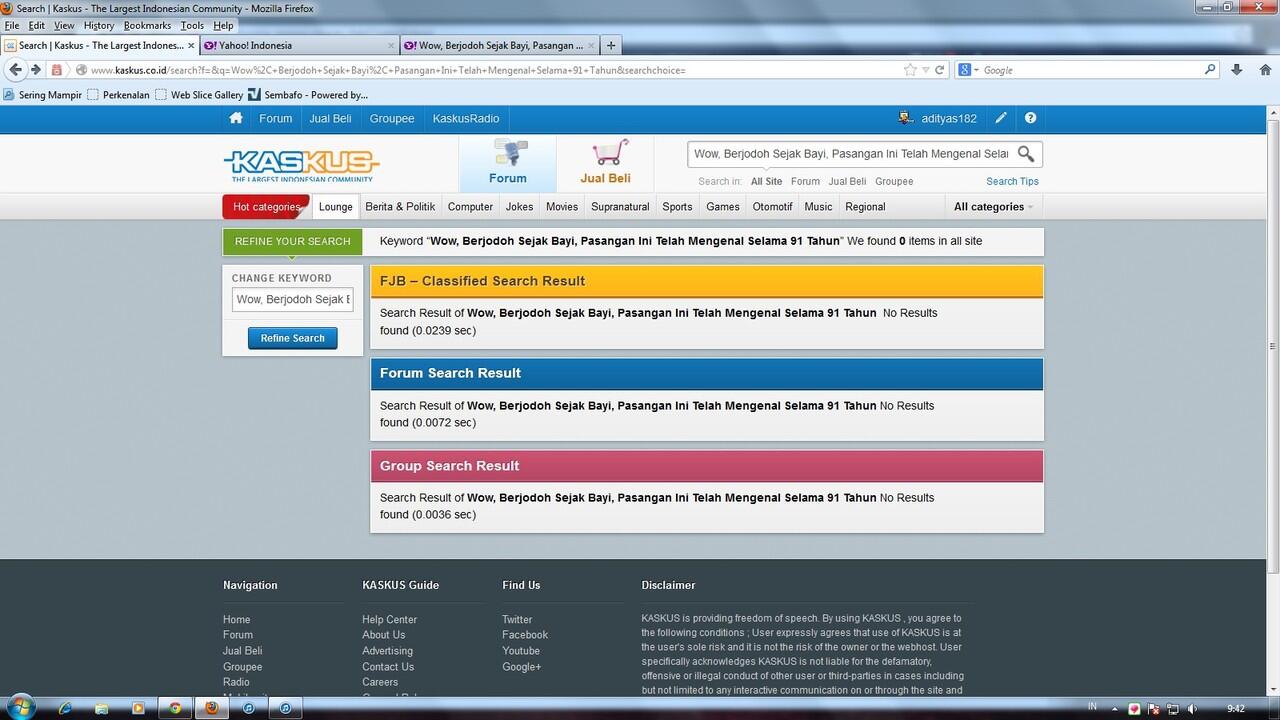Open the Jual Beli shopping cart section
This screenshot has height=720, width=1280.
pyautogui.click(x=606, y=162)
